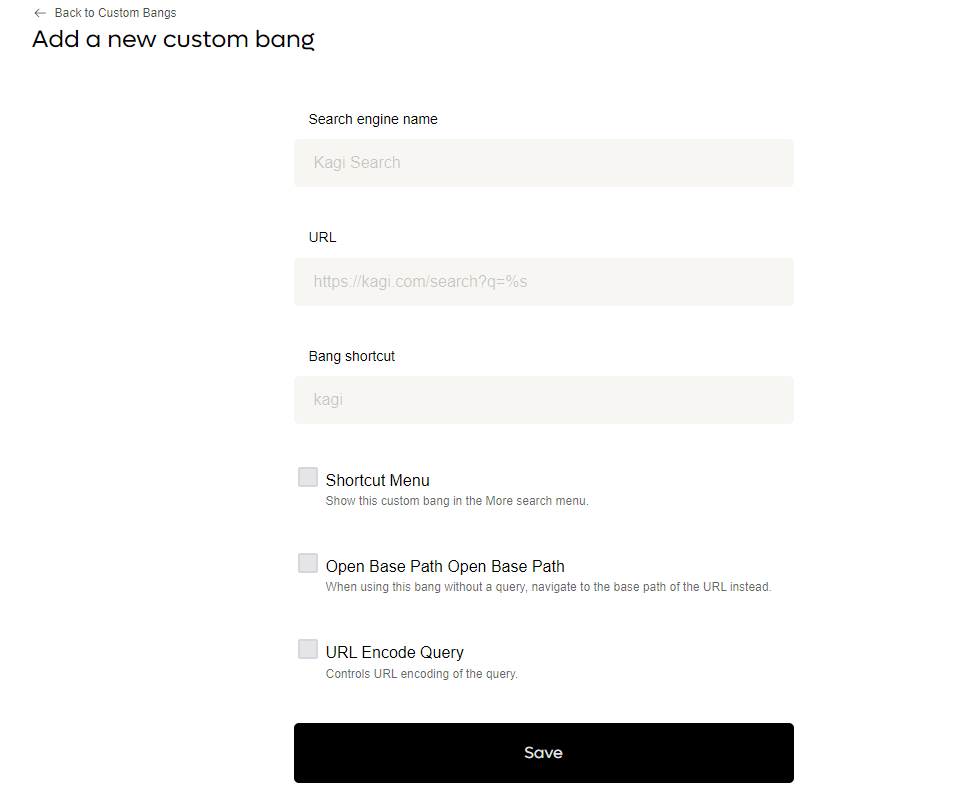Screen dimensions: 958x810
Task: Enable the Shortcut Menu checkbox
Action: click(x=307, y=477)
